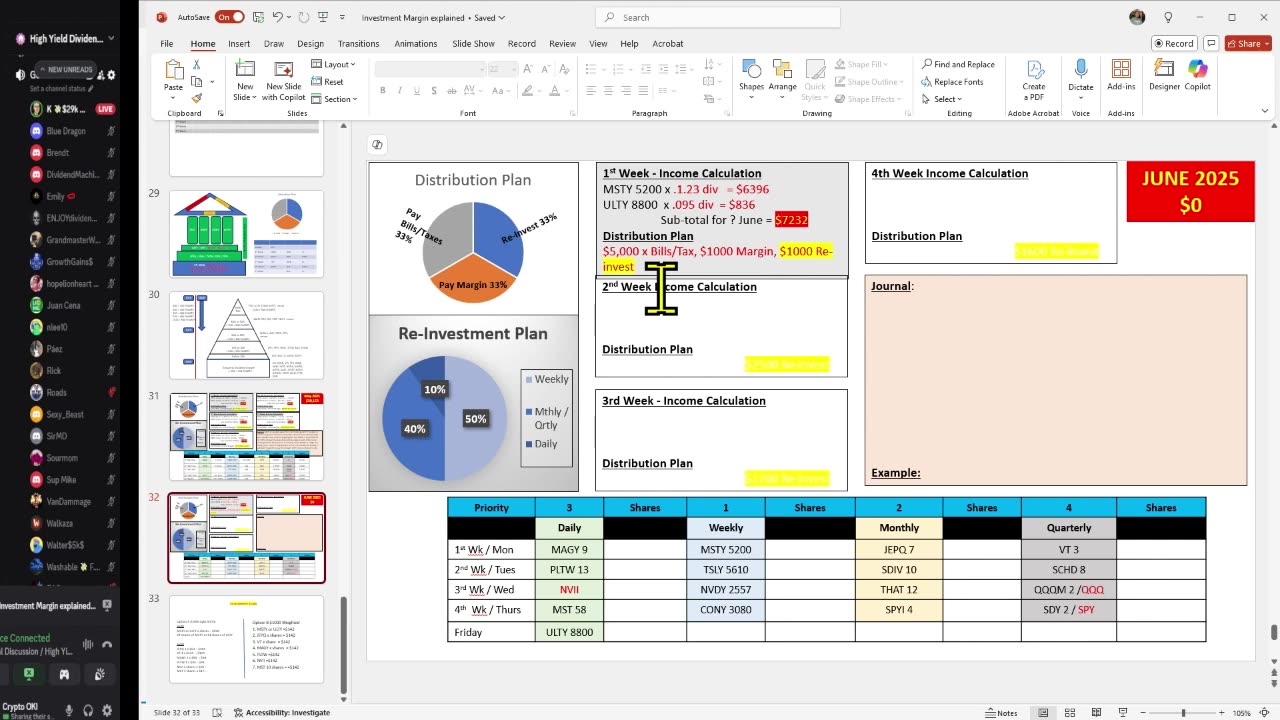Click Find and Replace

pyautogui.click(x=958, y=65)
